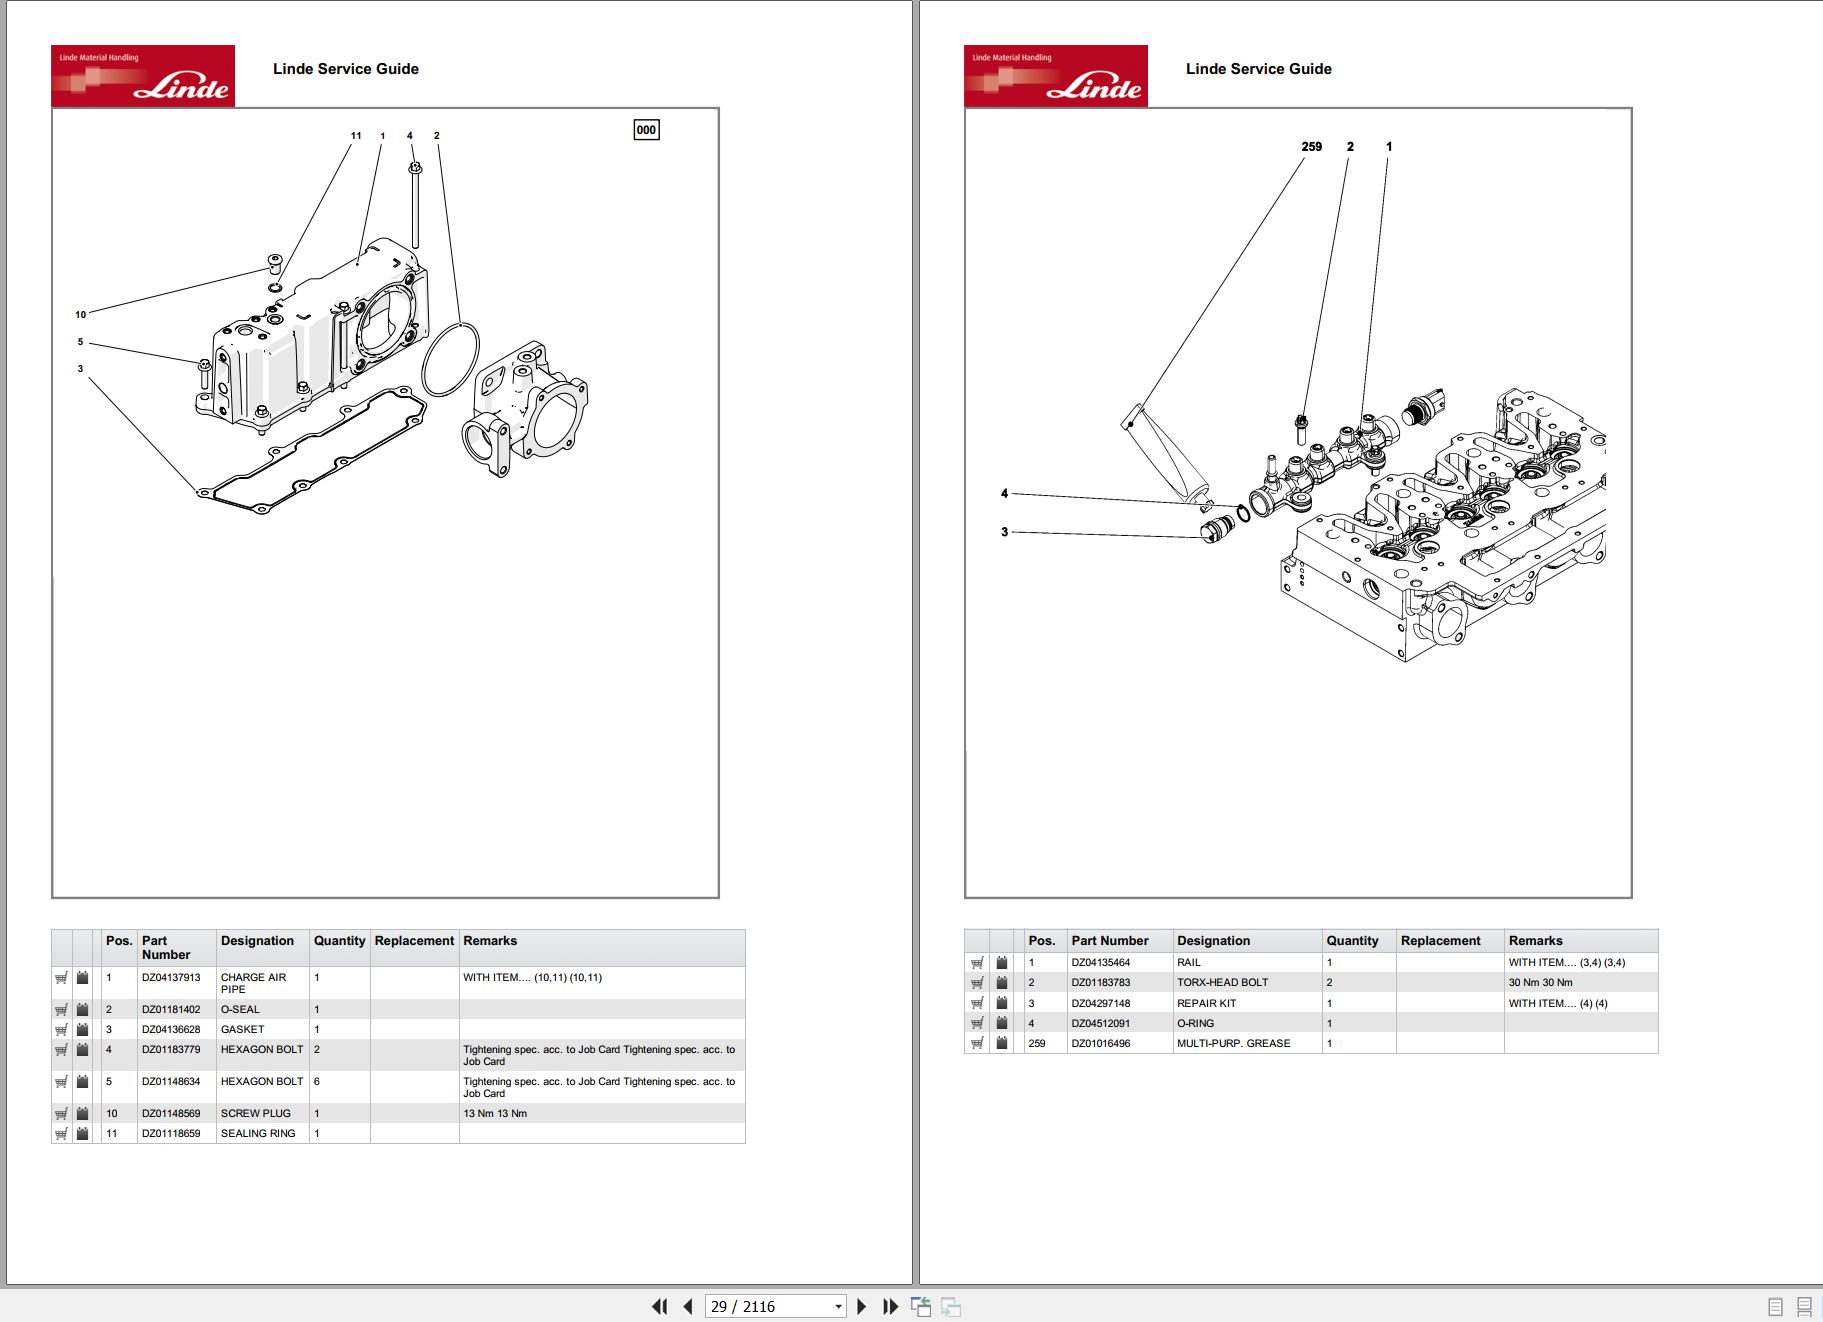Click the 000 box in left diagram
Image resolution: width=1823 pixels, height=1322 pixels.
point(647,130)
